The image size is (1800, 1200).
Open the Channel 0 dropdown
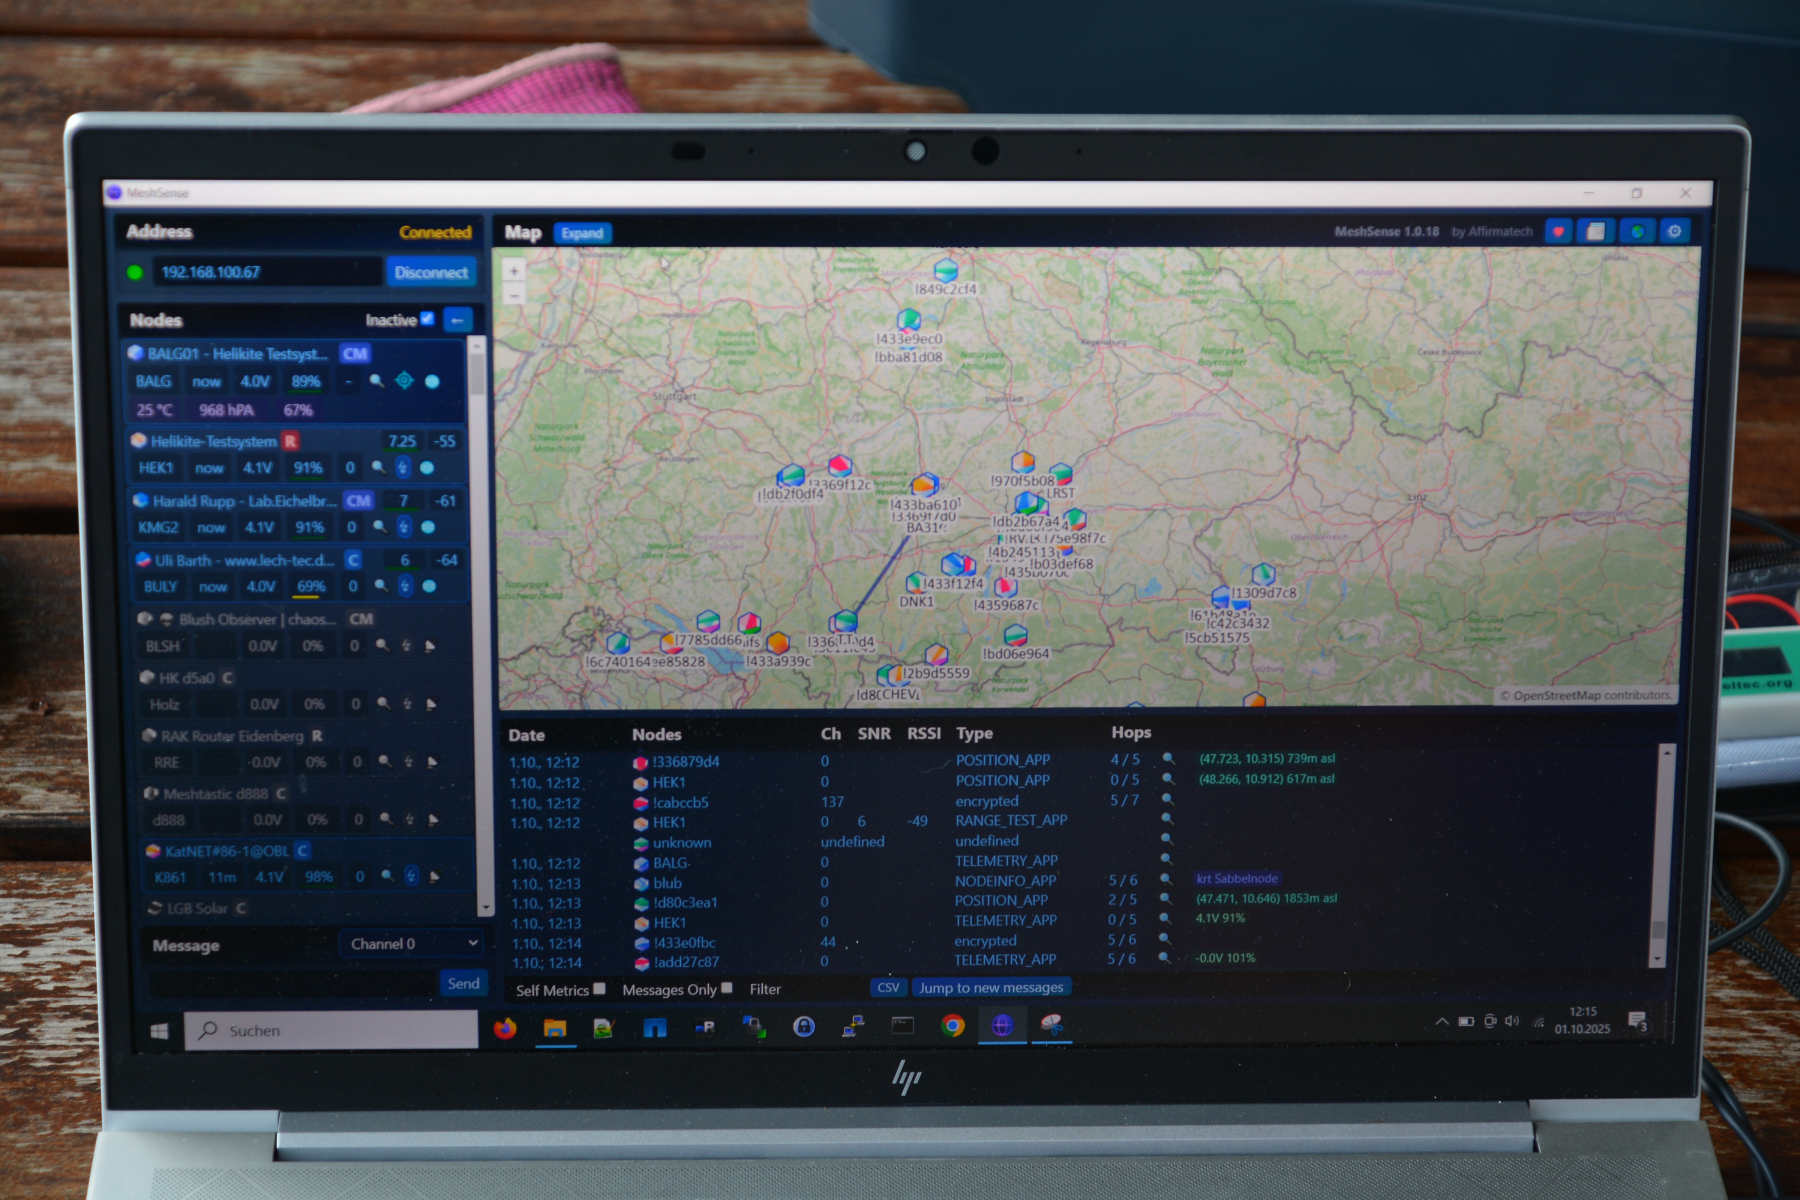click(413, 944)
